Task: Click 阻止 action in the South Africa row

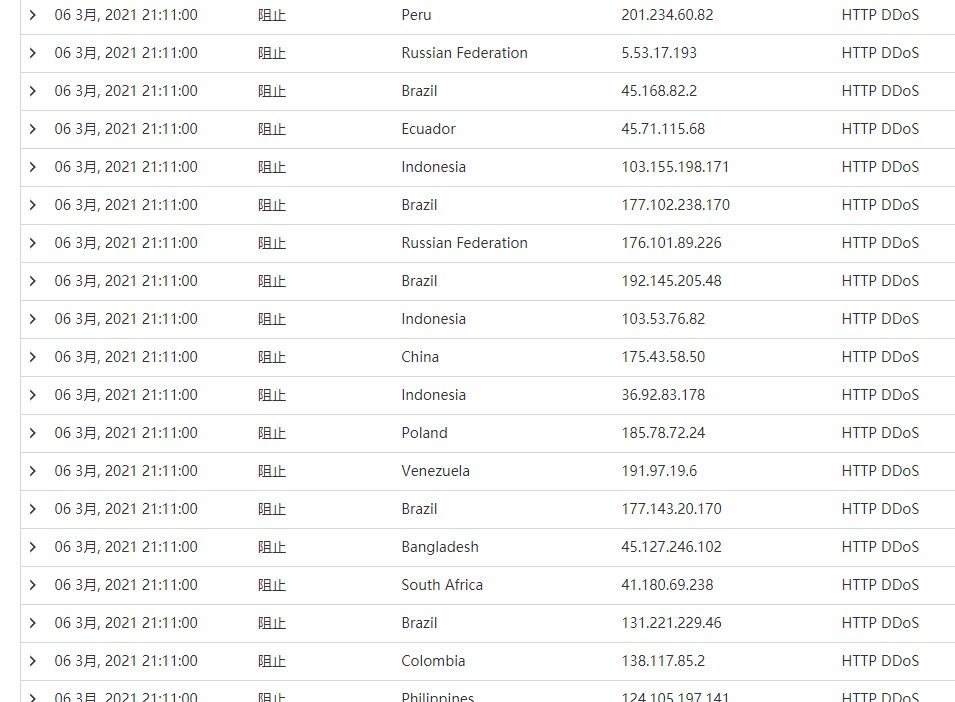Action: pyautogui.click(x=272, y=585)
